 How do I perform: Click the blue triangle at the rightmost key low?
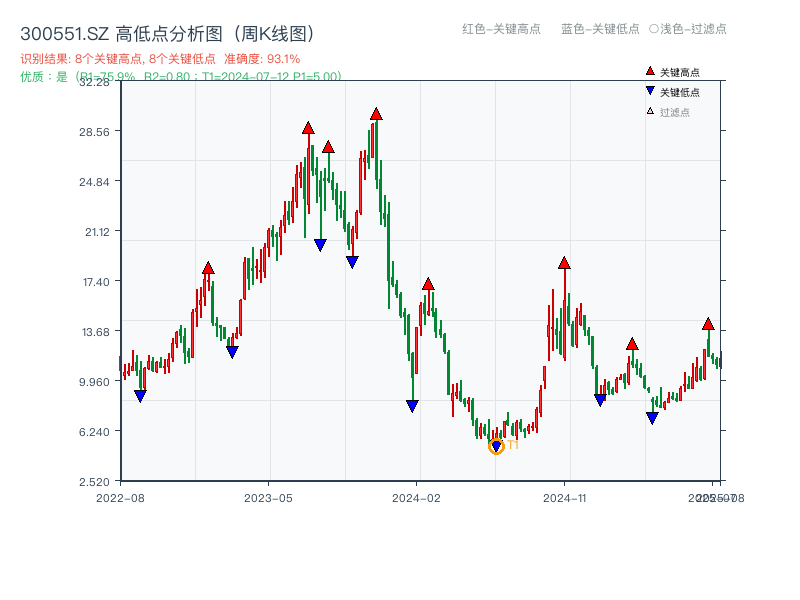(652, 416)
